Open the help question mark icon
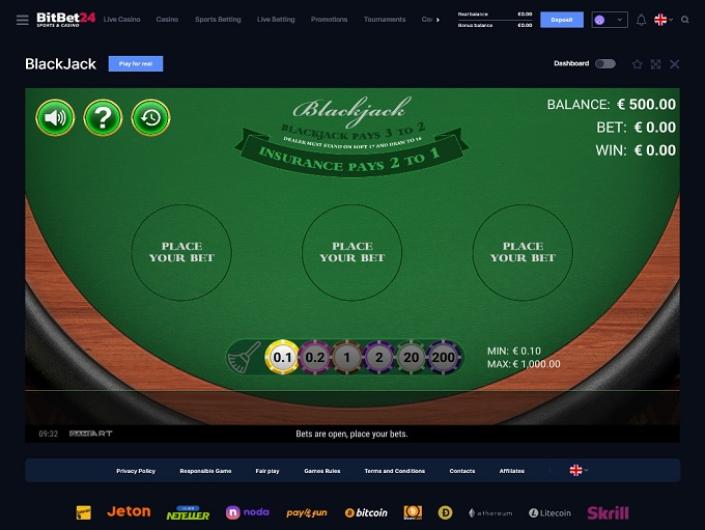The width and height of the screenshot is (705, 530). pyautogui.click(x=103, y=118)
